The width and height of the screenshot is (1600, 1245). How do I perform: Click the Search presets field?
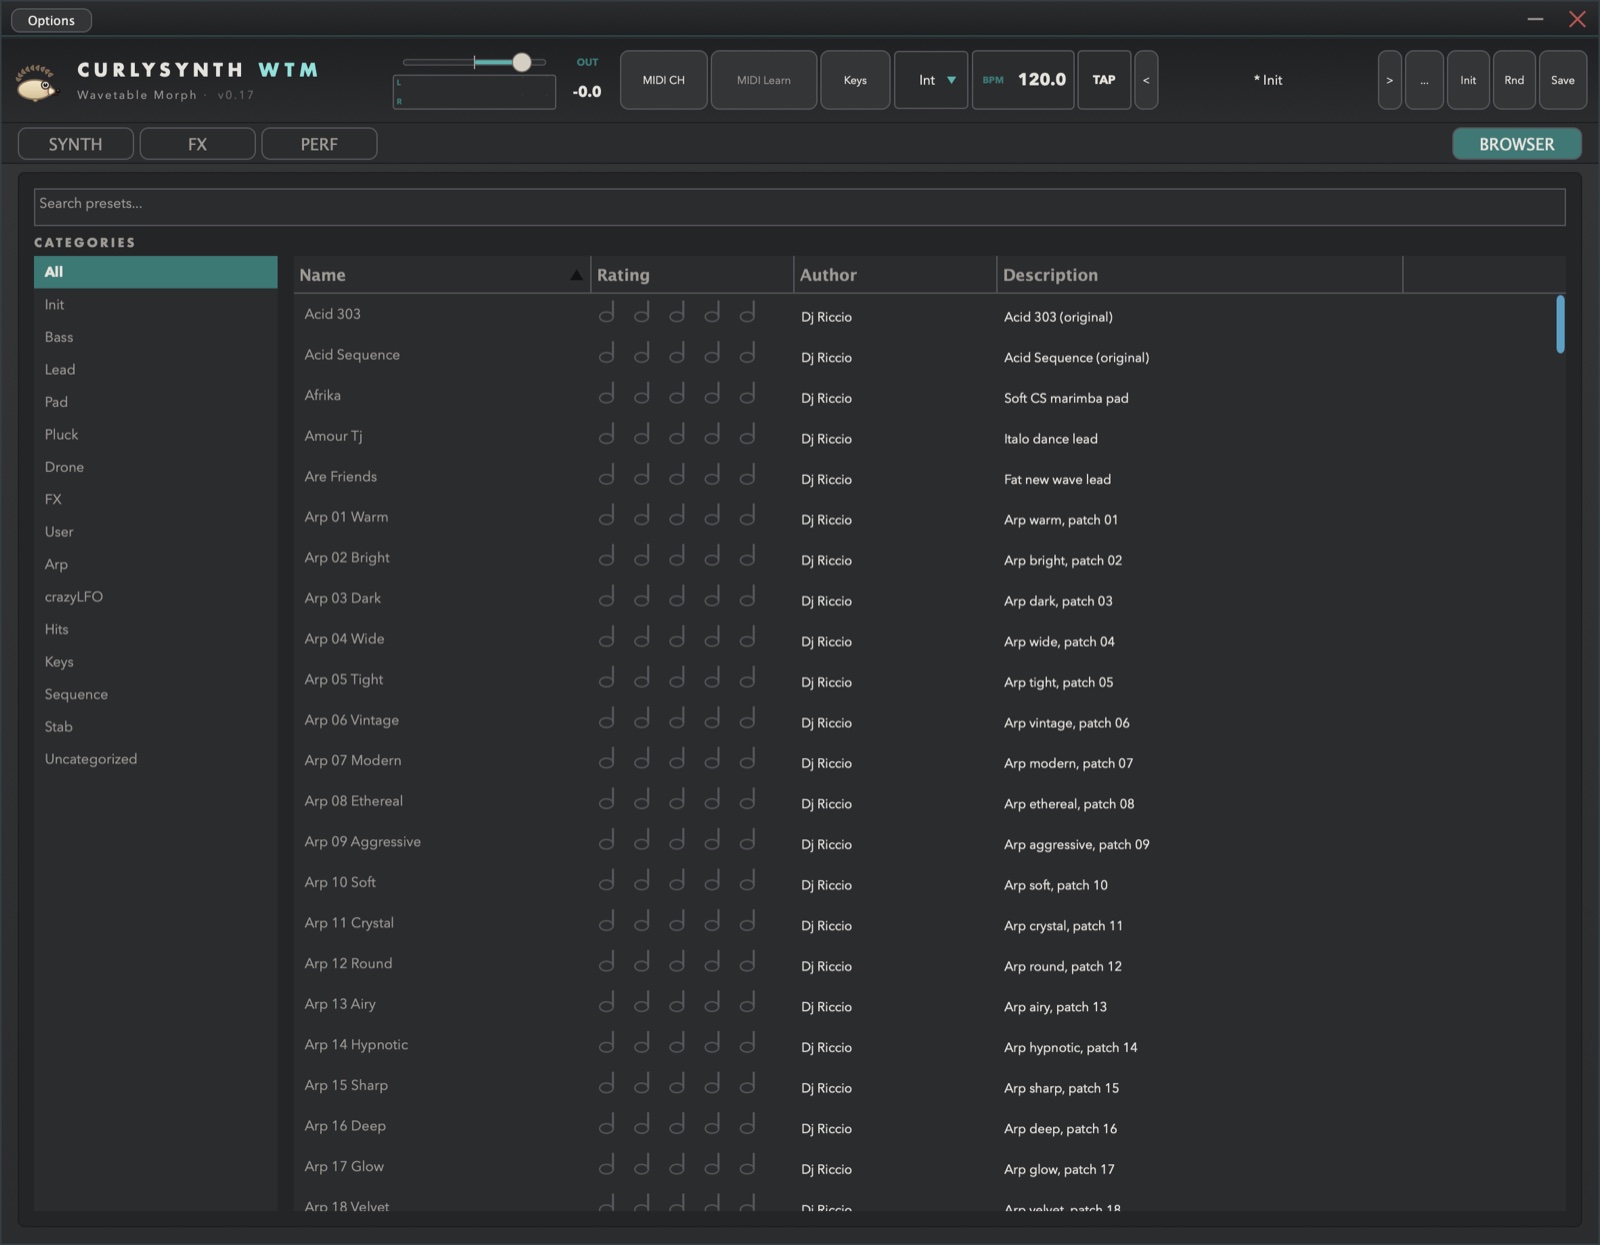tap(799, 207)
